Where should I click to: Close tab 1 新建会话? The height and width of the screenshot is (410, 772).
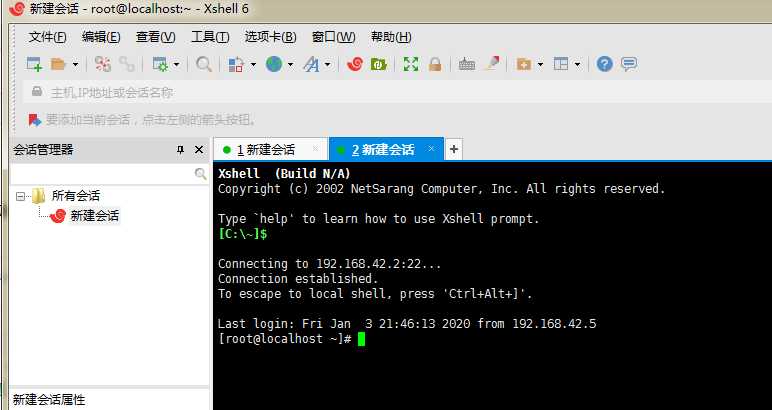(x=316, y=149)
